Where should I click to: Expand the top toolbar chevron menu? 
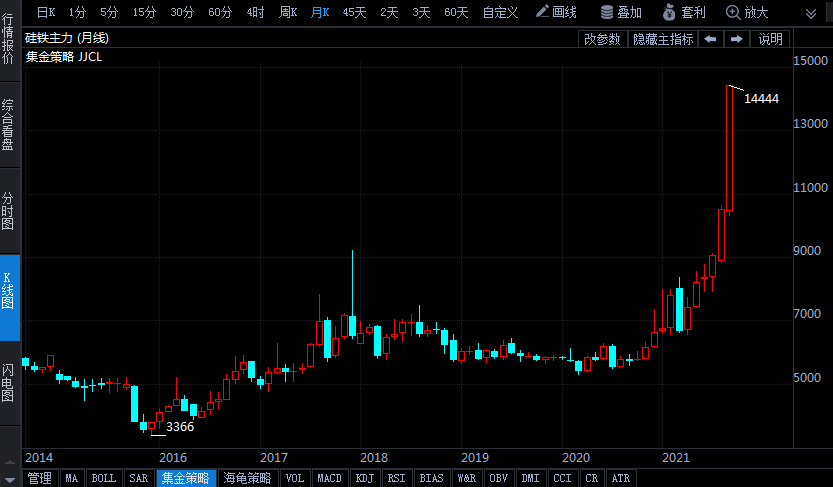tap(811, 13)
